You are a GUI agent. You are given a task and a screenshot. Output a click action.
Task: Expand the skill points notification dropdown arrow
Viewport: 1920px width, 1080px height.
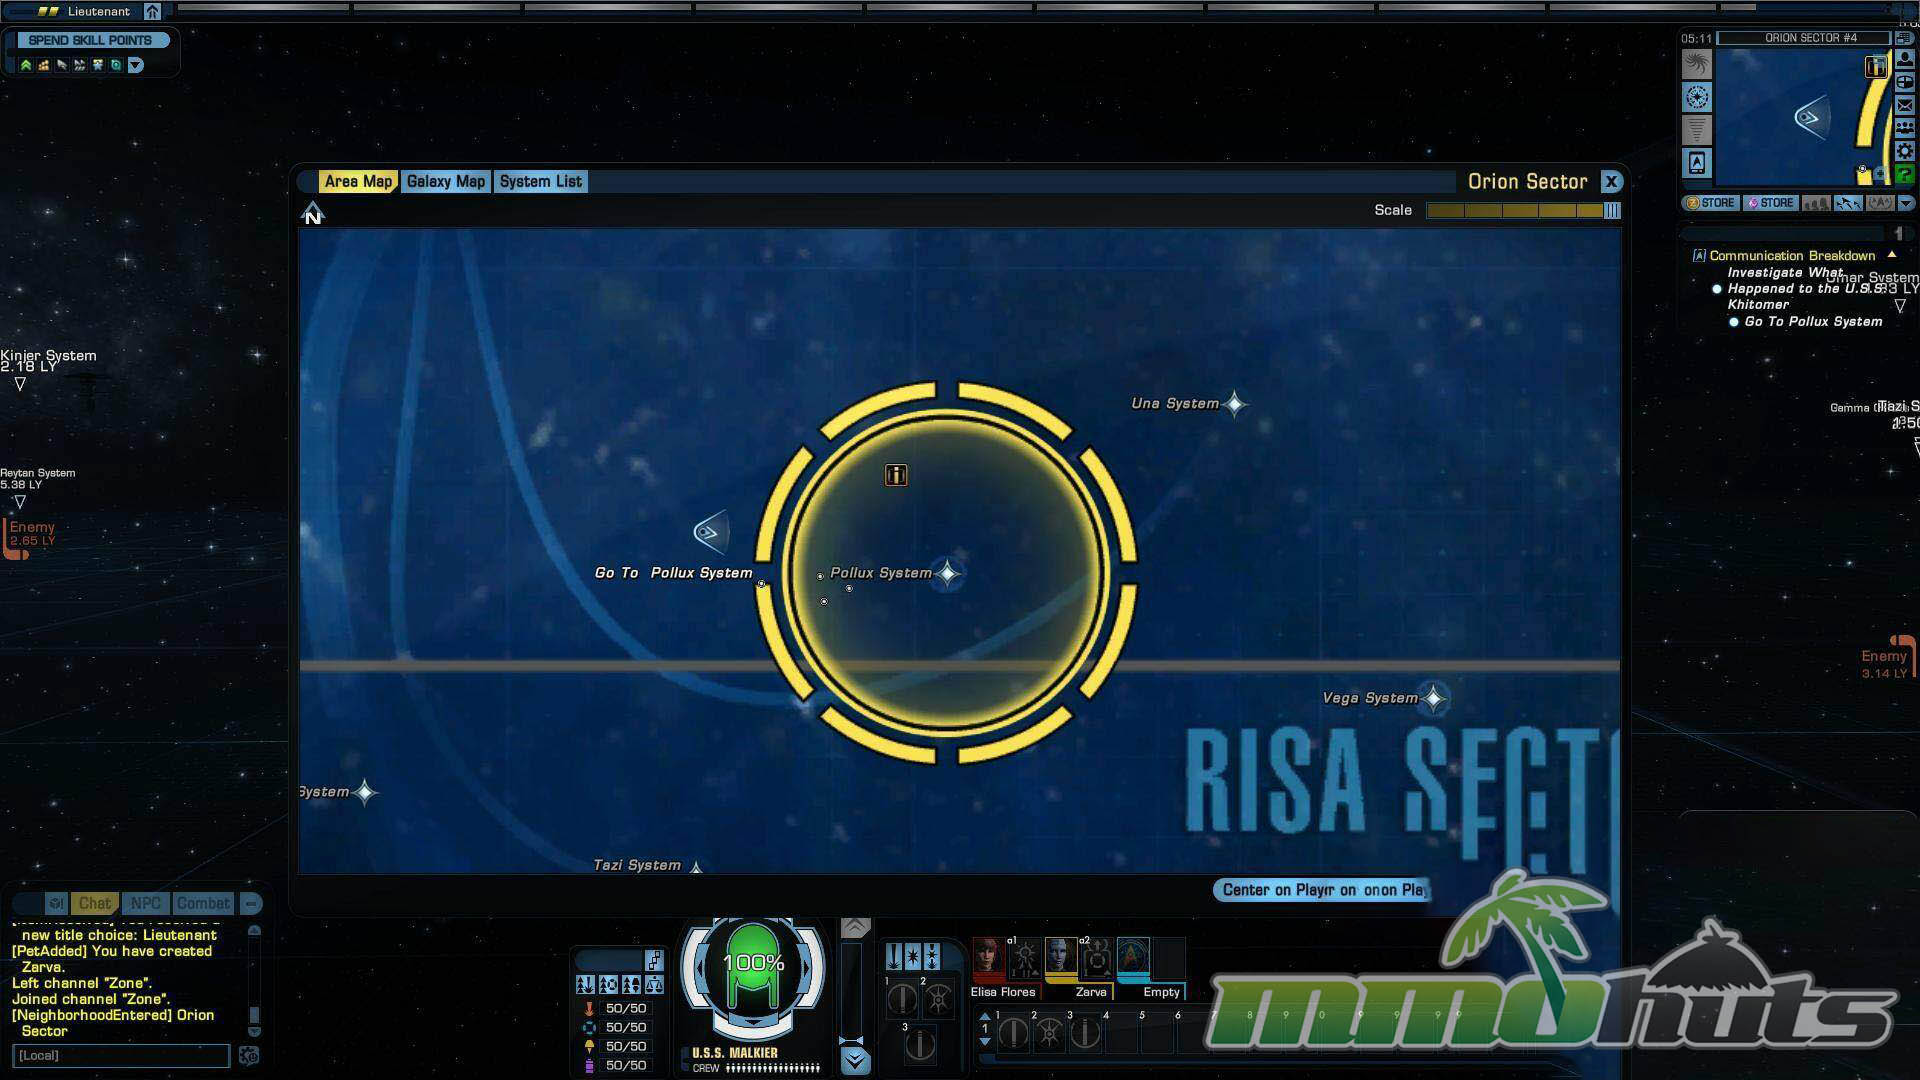tap(136, 65)
